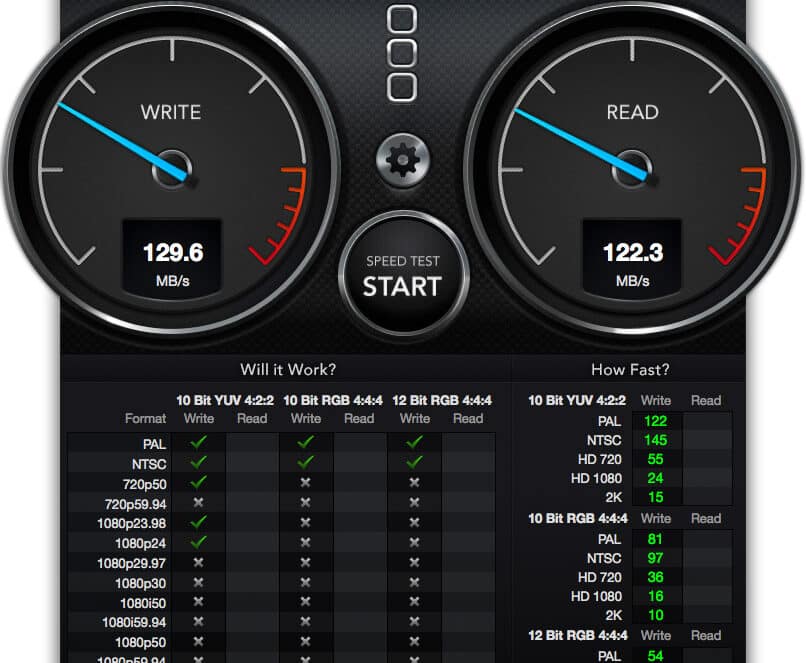Click NTSC row checkmark under 10 Bit RGB Write
This screenshot has width=806, height=663.
pos(305,462)
